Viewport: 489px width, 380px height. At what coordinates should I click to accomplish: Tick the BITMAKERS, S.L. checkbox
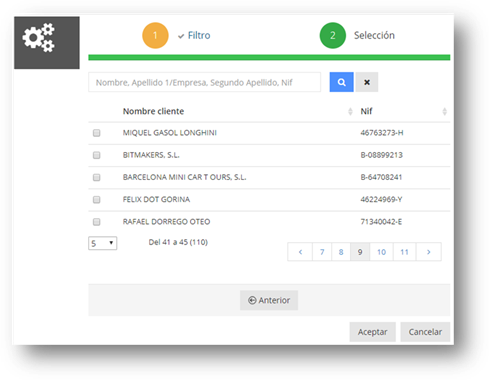pos(97,155)
